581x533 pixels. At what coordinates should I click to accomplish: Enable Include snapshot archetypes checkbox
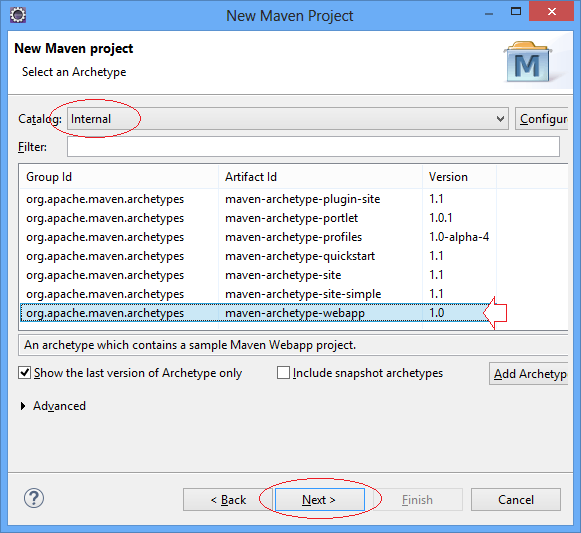(283, 373)
